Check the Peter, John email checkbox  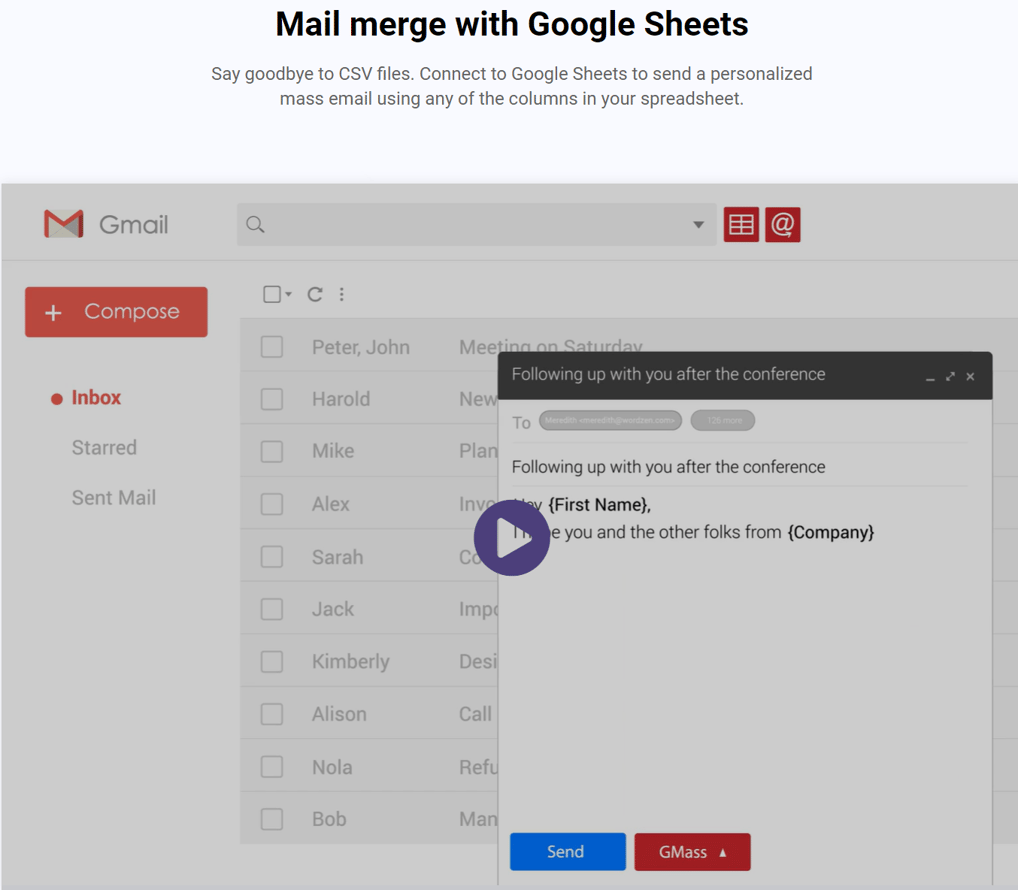pos(272,347)
